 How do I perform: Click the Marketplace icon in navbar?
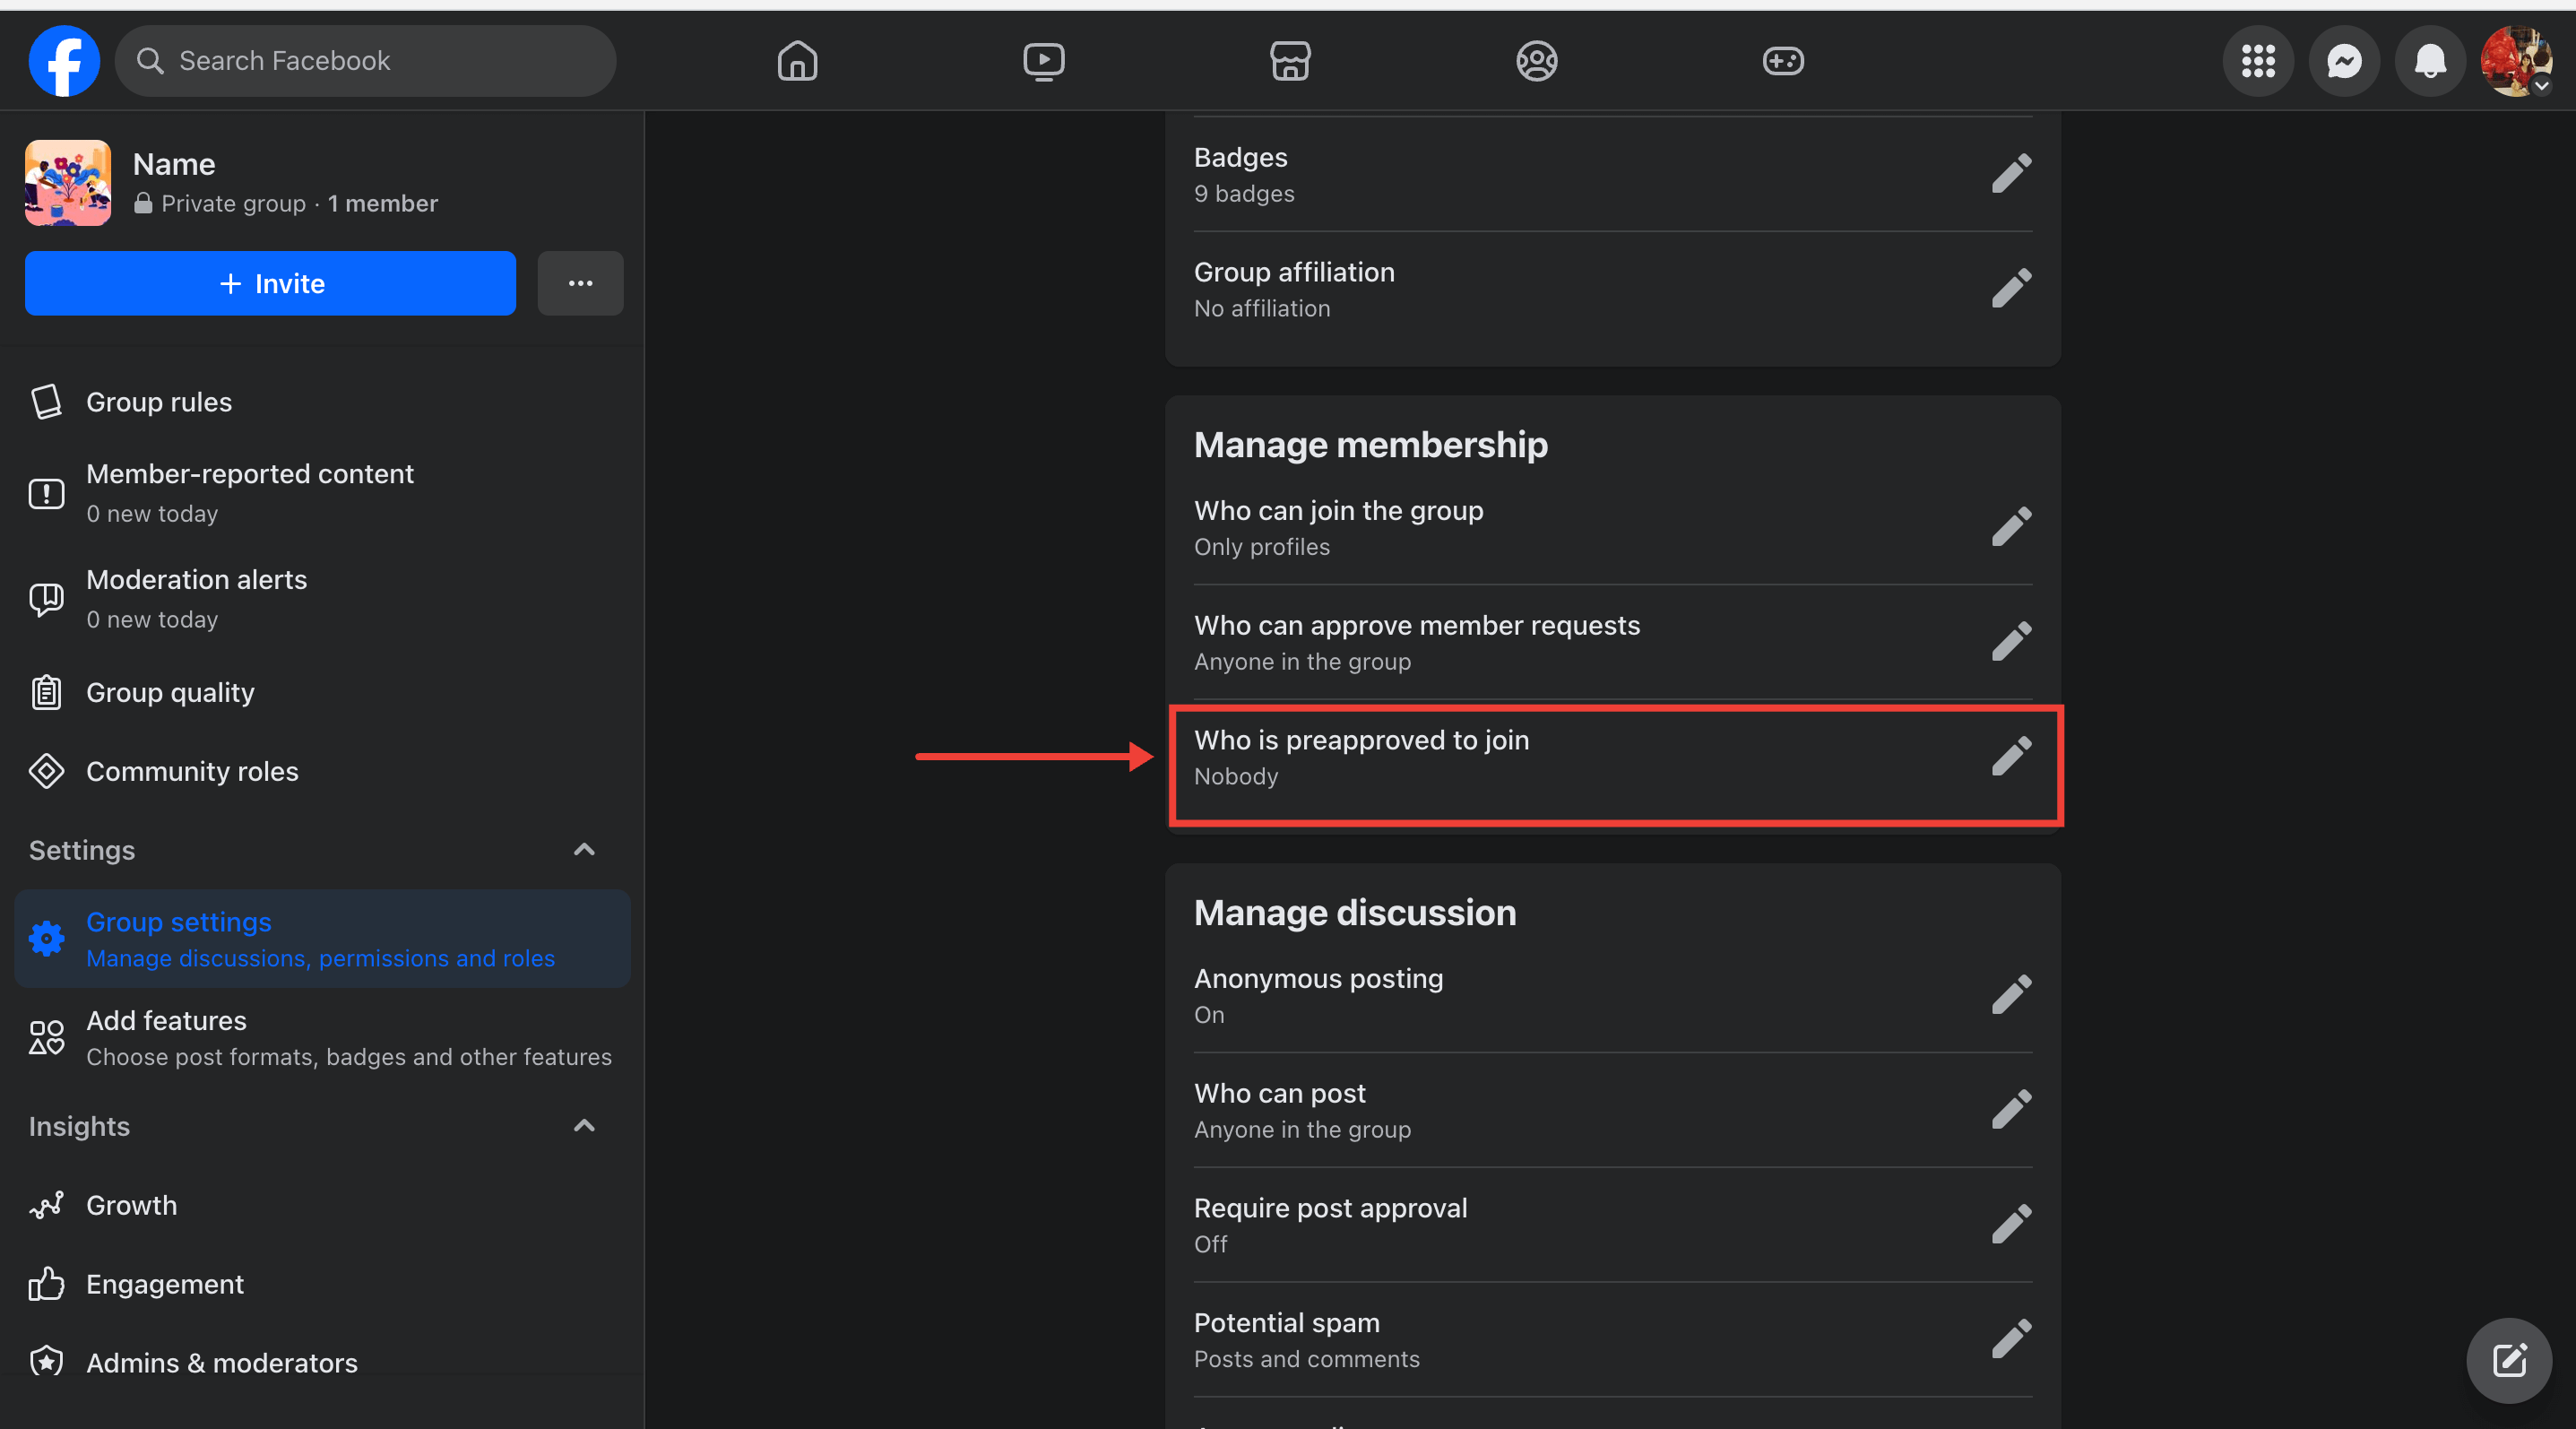(1290, 58)
